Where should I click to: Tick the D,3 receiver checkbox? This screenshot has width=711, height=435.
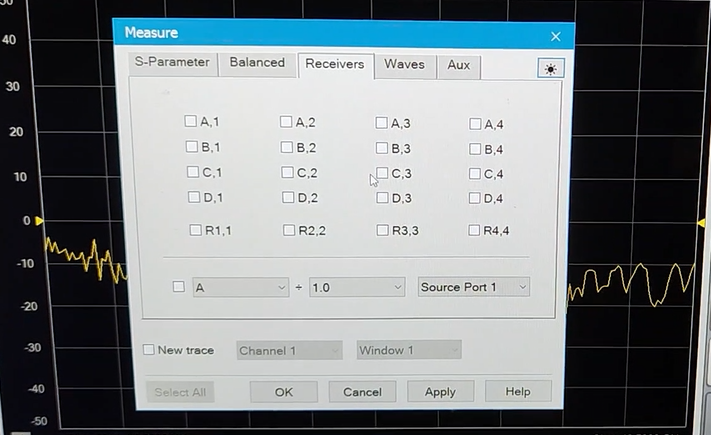point(382,198)
